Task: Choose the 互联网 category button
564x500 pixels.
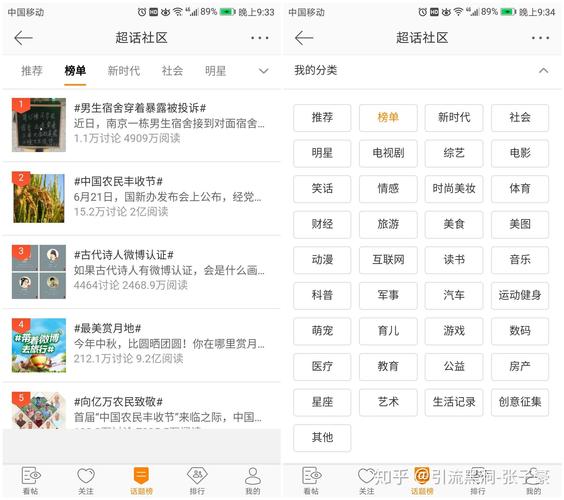Action: tap(388, 260)
